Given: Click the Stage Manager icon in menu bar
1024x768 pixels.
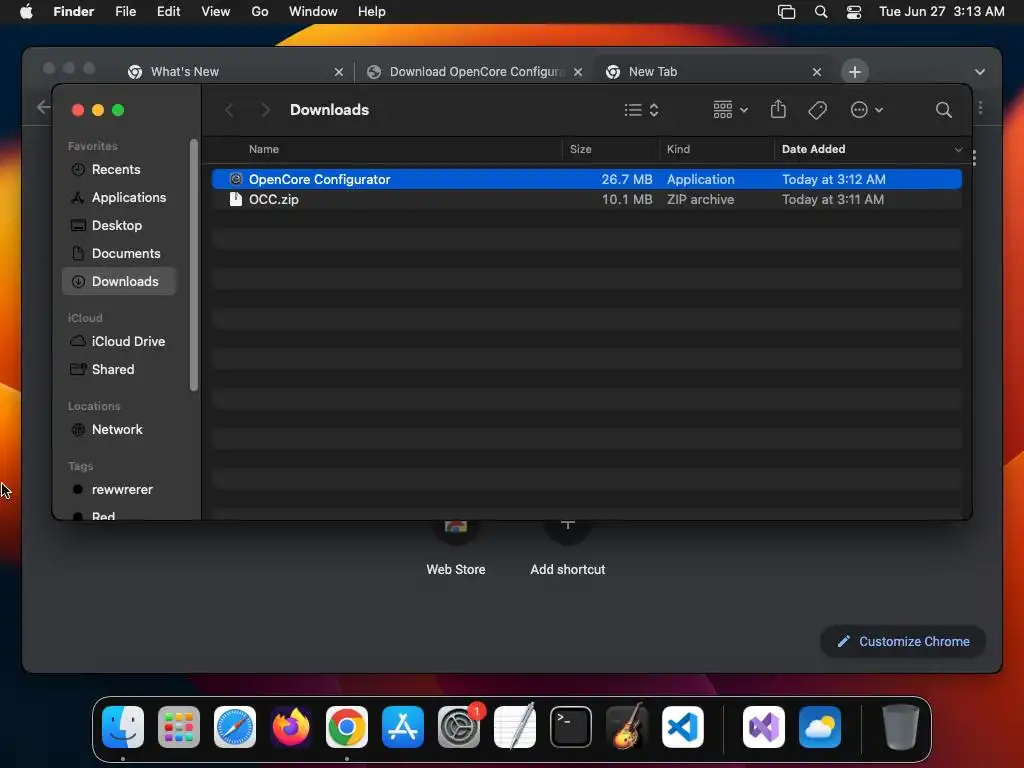Looking at the screenshot, I should point(786,12).
